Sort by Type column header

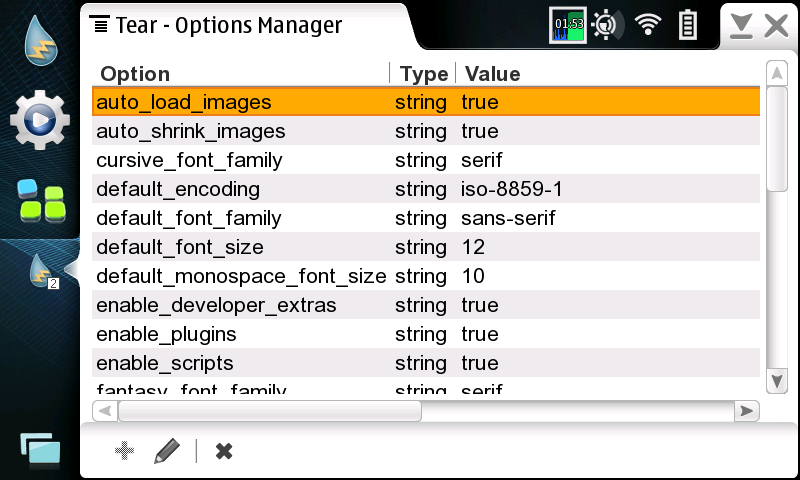pyautogui.click(x=423, y=74)
